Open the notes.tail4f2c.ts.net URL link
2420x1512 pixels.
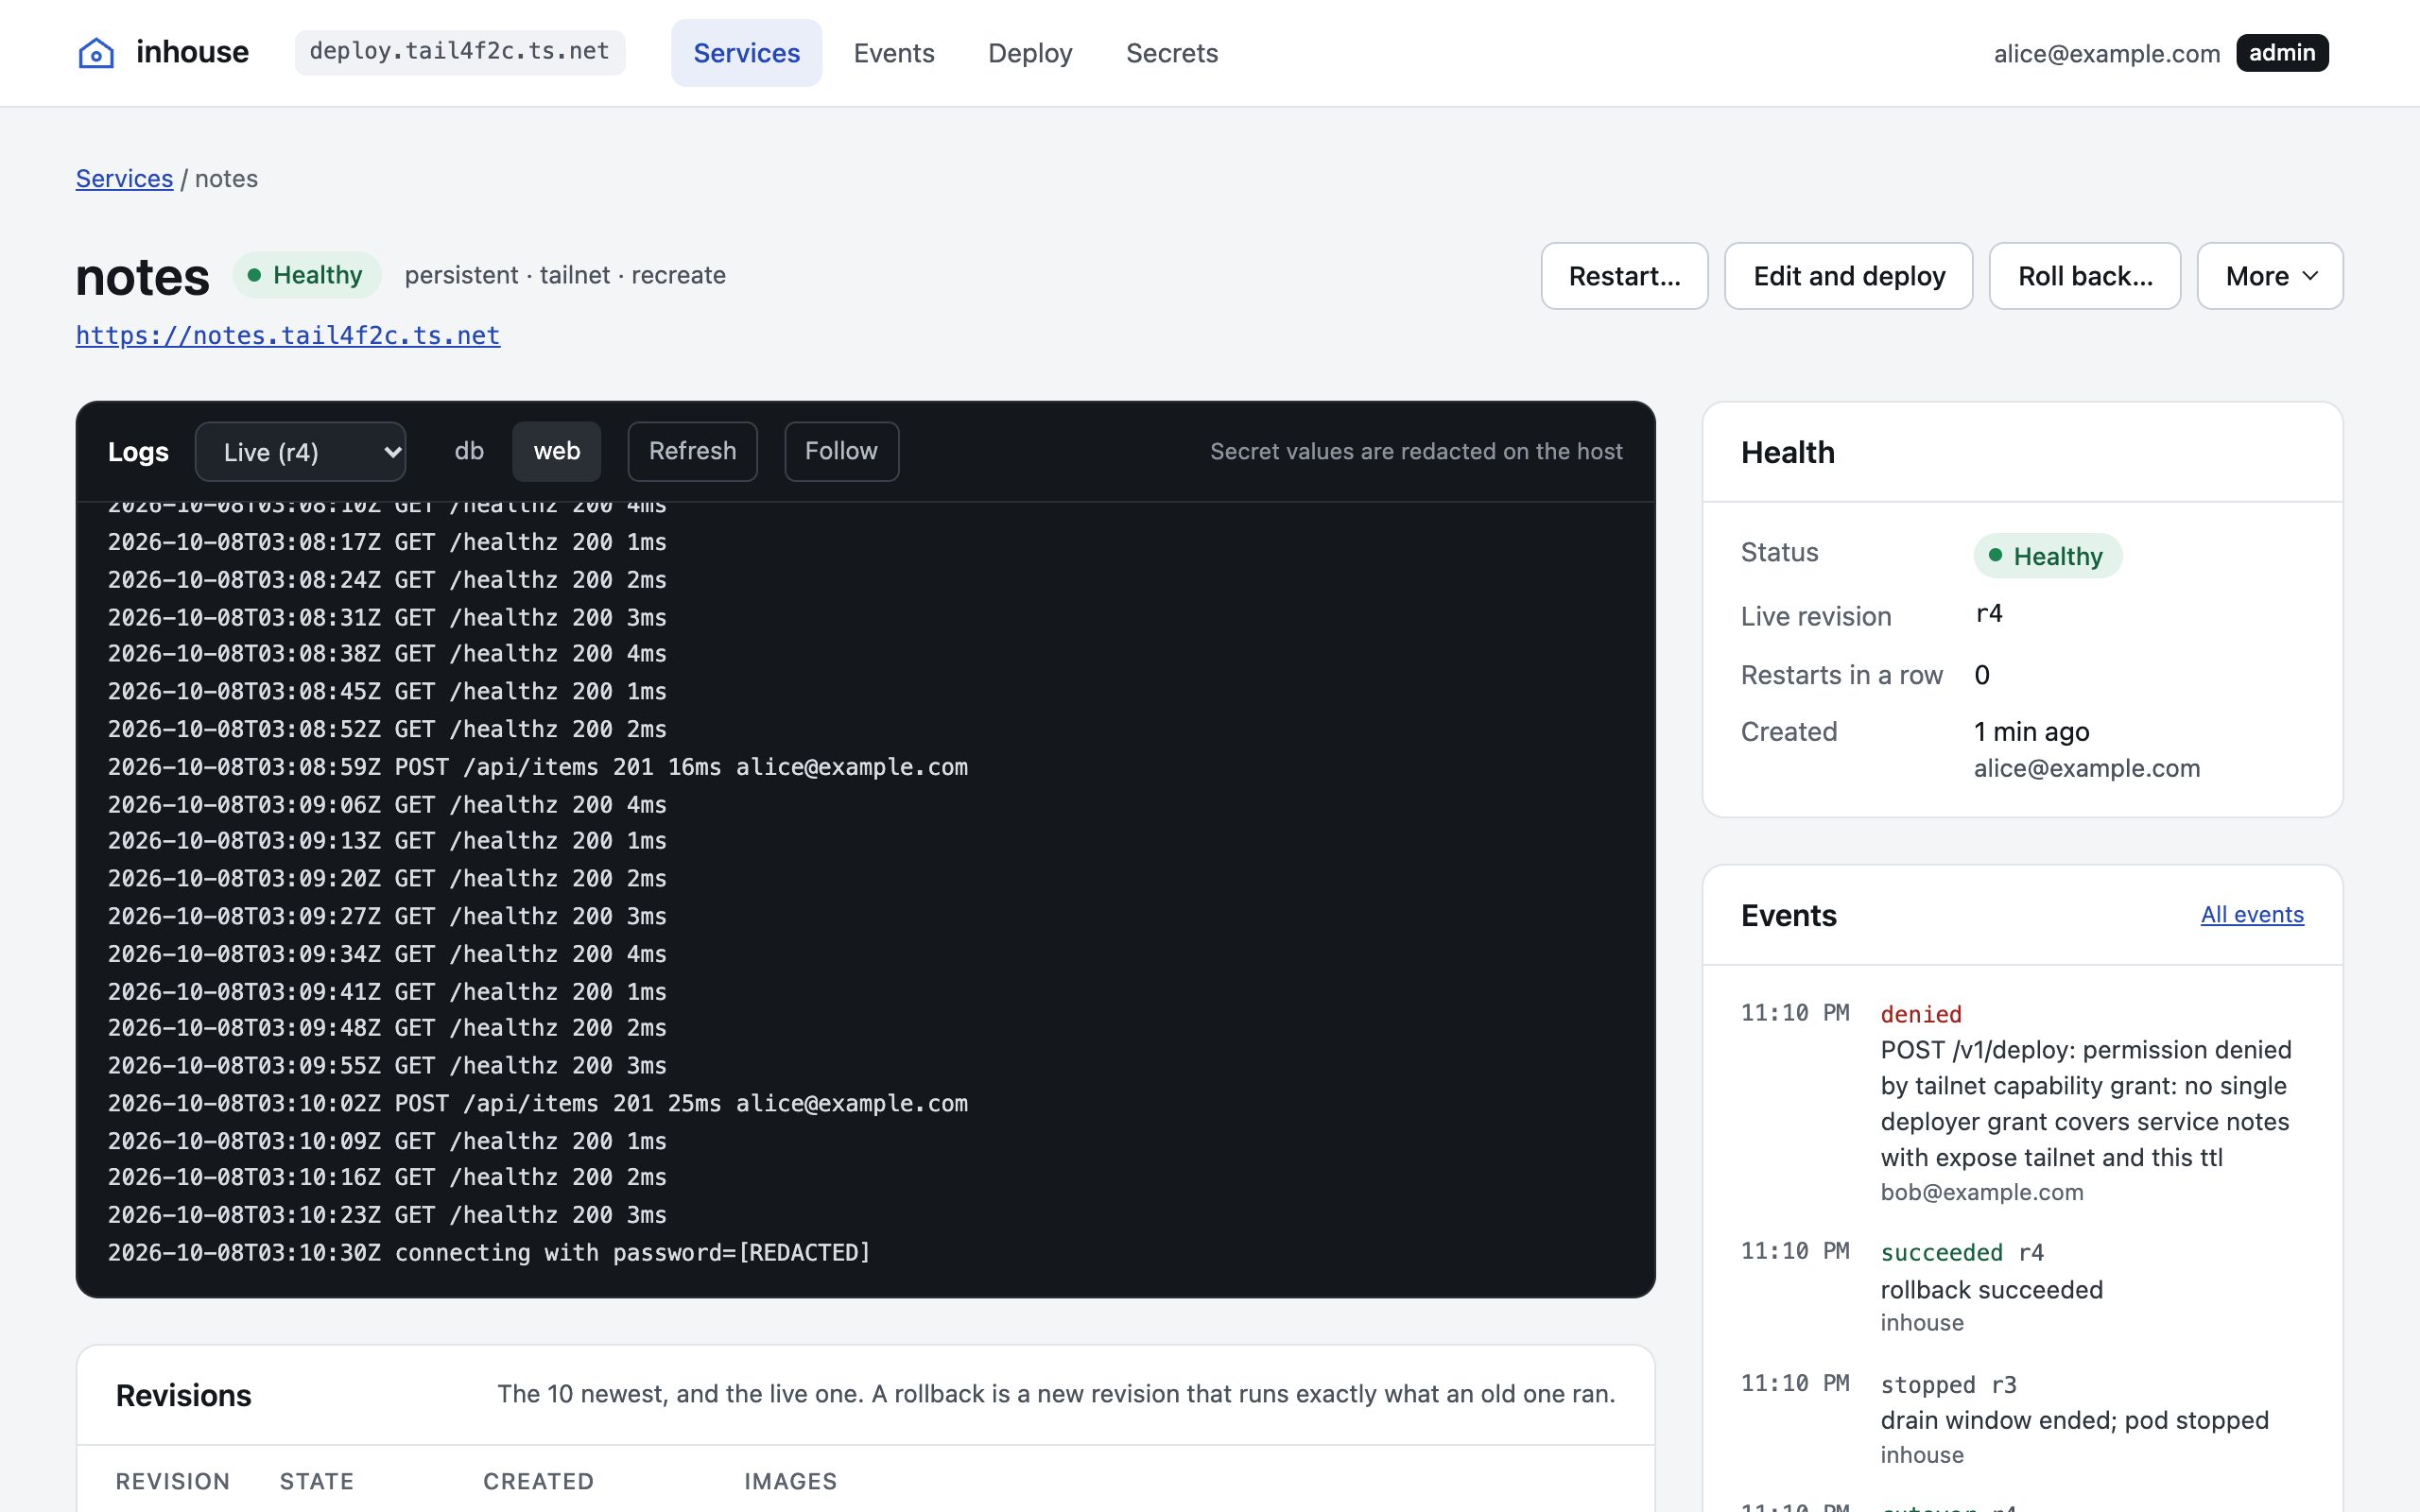tap(288, 335)
